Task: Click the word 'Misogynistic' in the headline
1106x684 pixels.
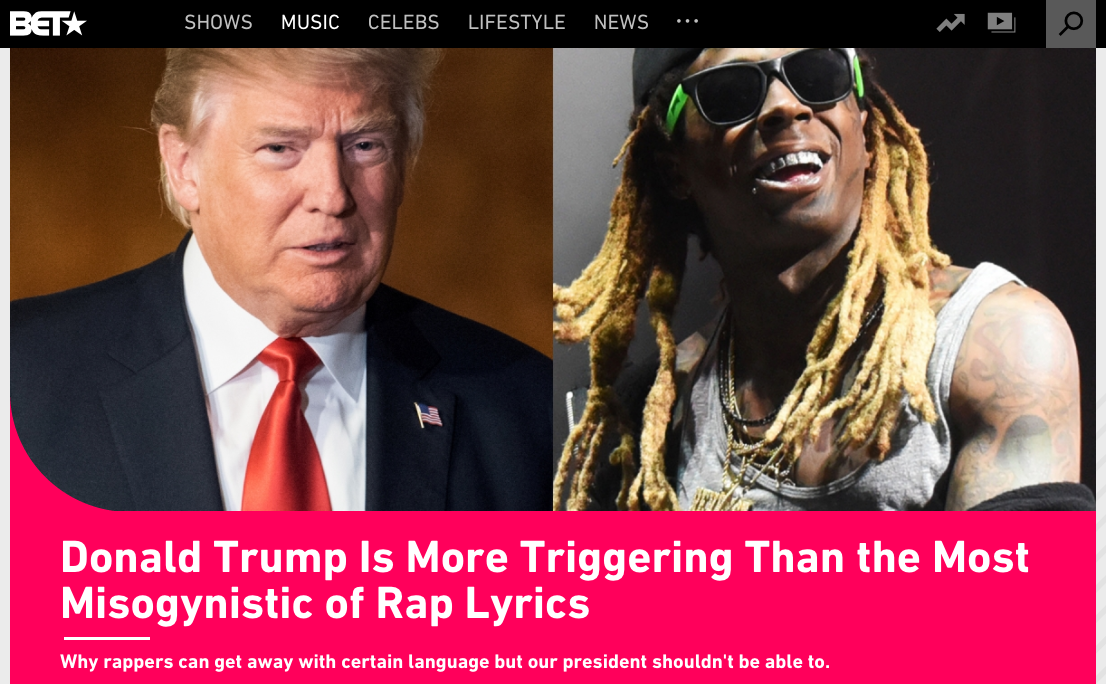Action: [x=187, y=604]
